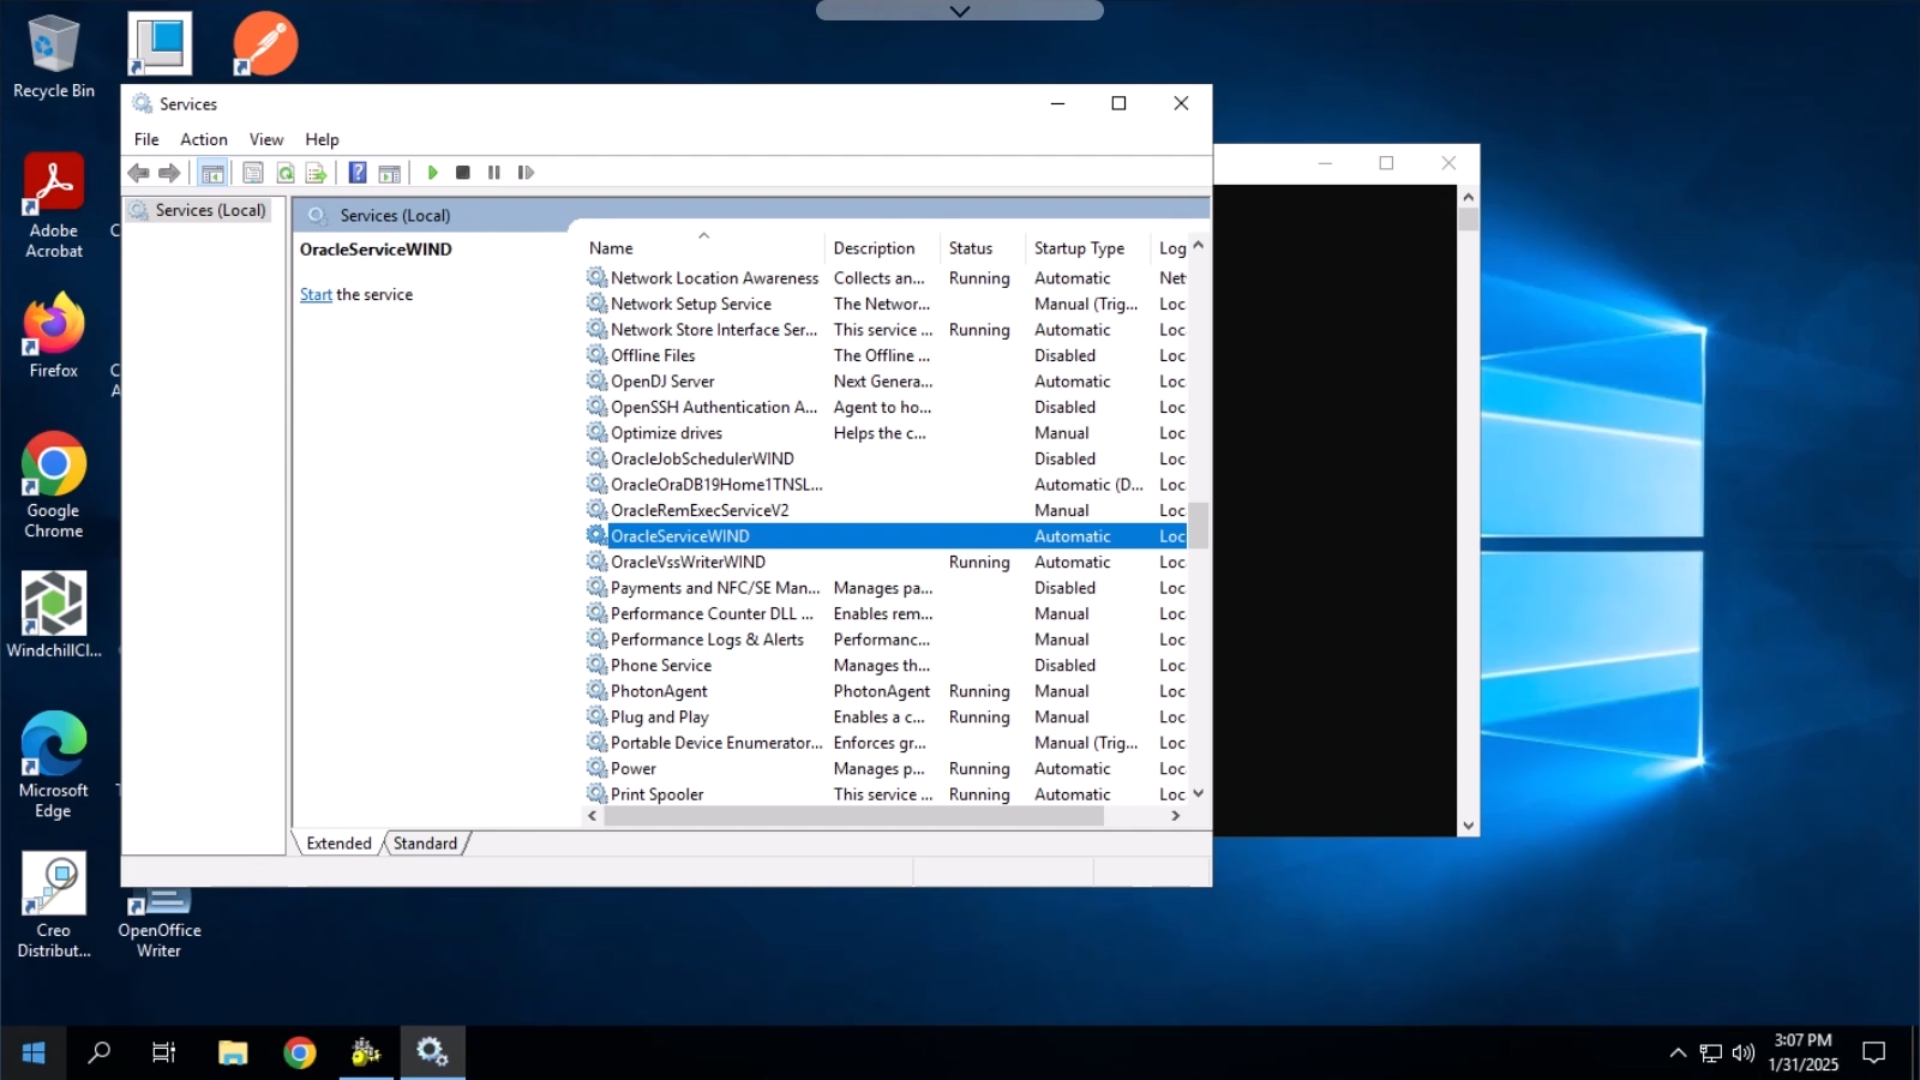
Task: Open File Explorer from the taskbar
Action: tap(233, 1053)
